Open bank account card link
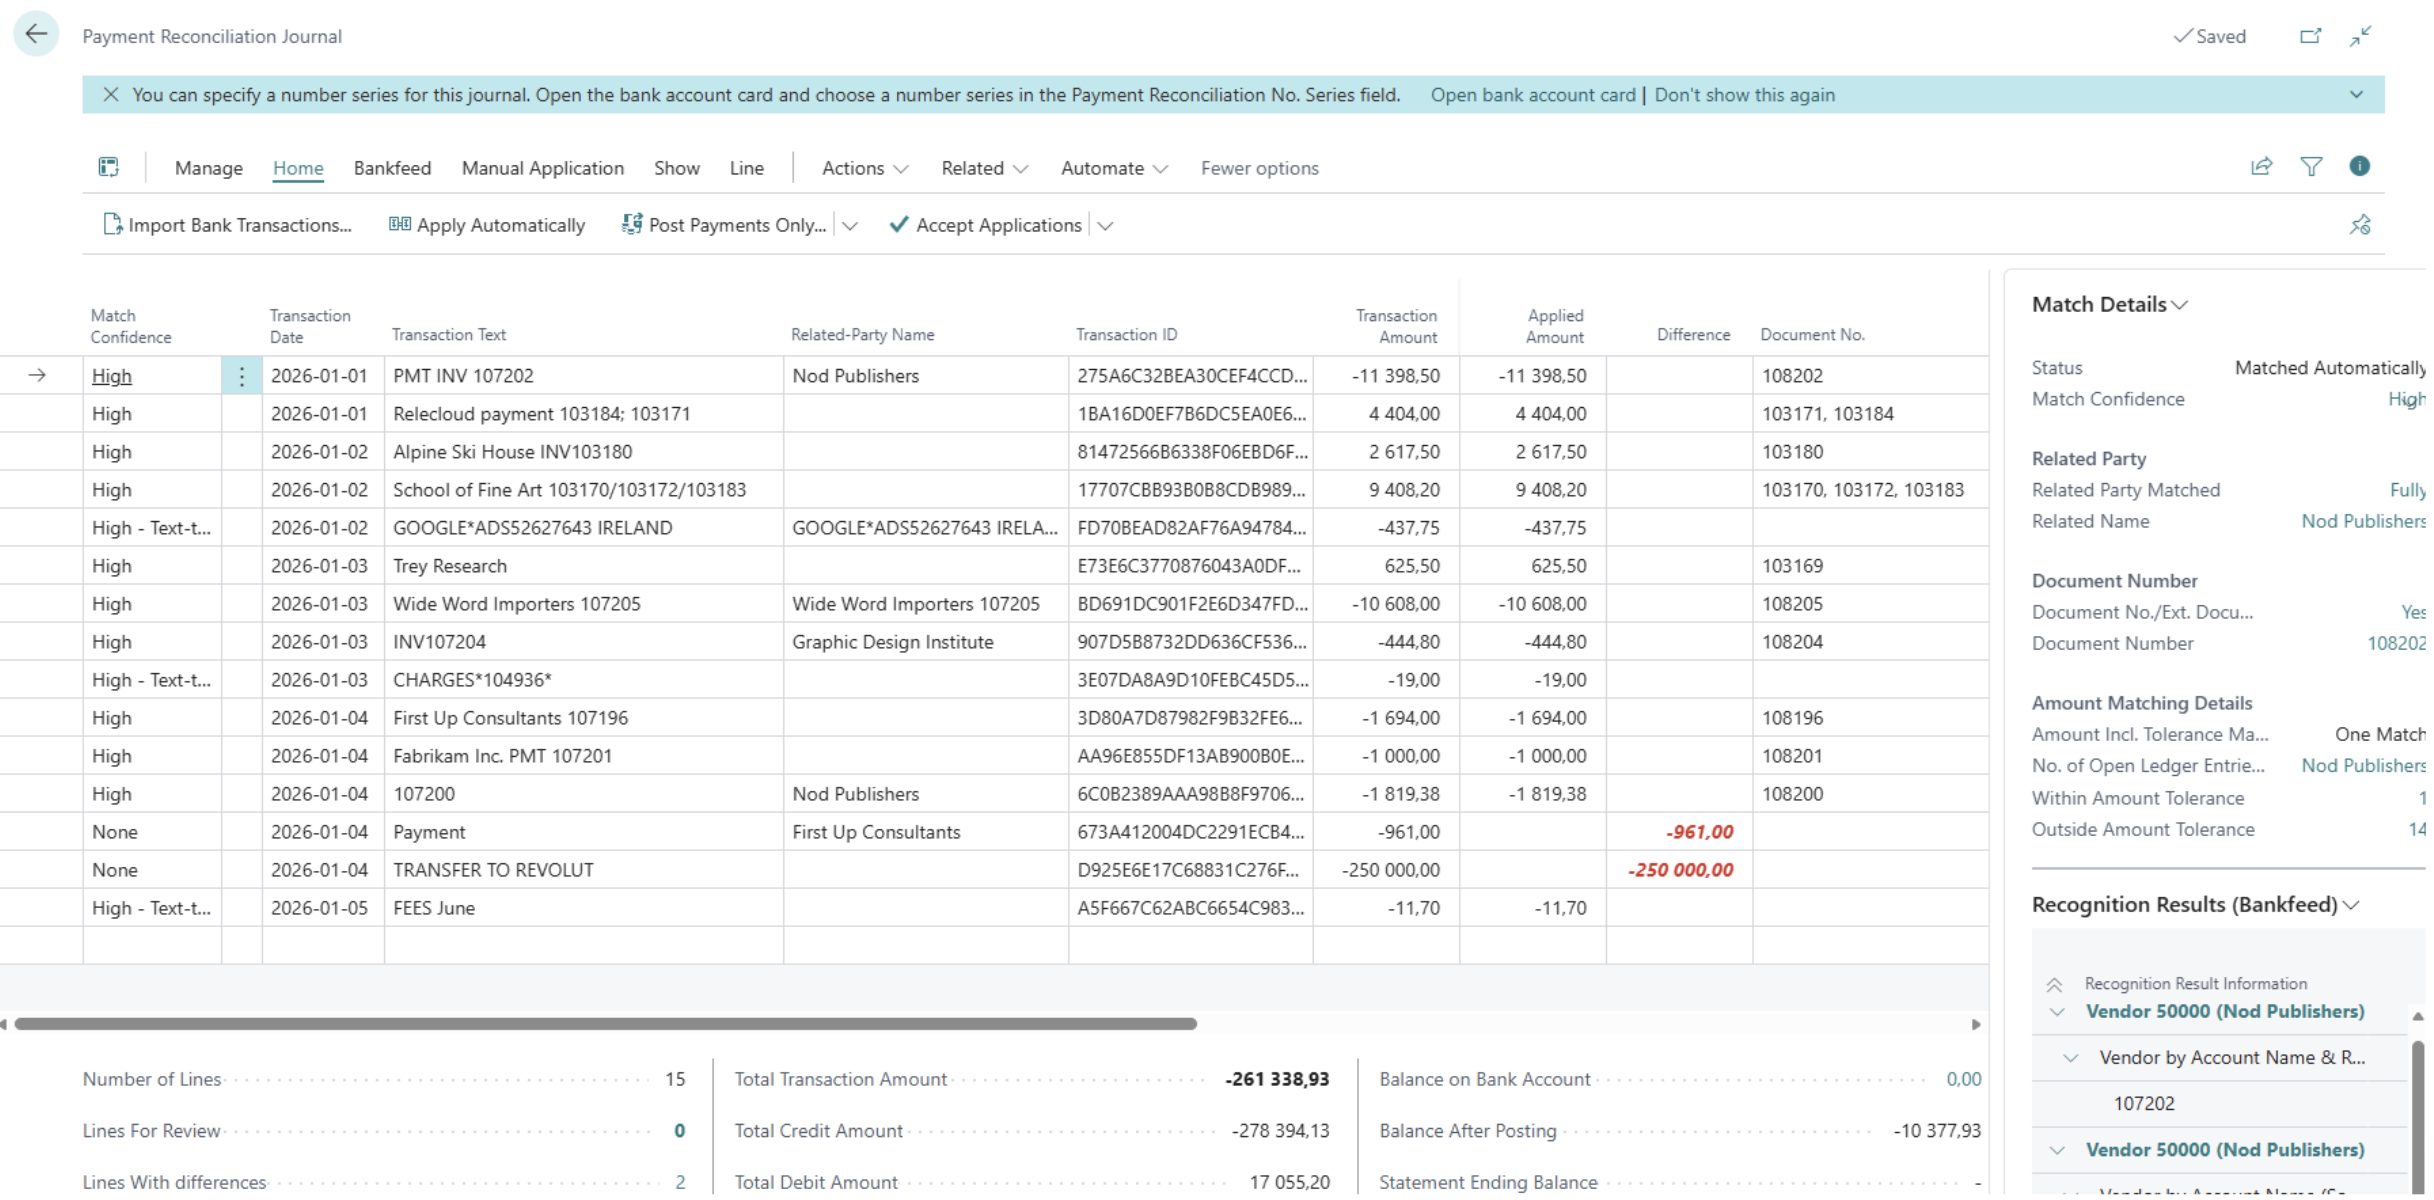This screenshot has height=1200, width=2434. pyautogui.click(x=1532, y=95)
